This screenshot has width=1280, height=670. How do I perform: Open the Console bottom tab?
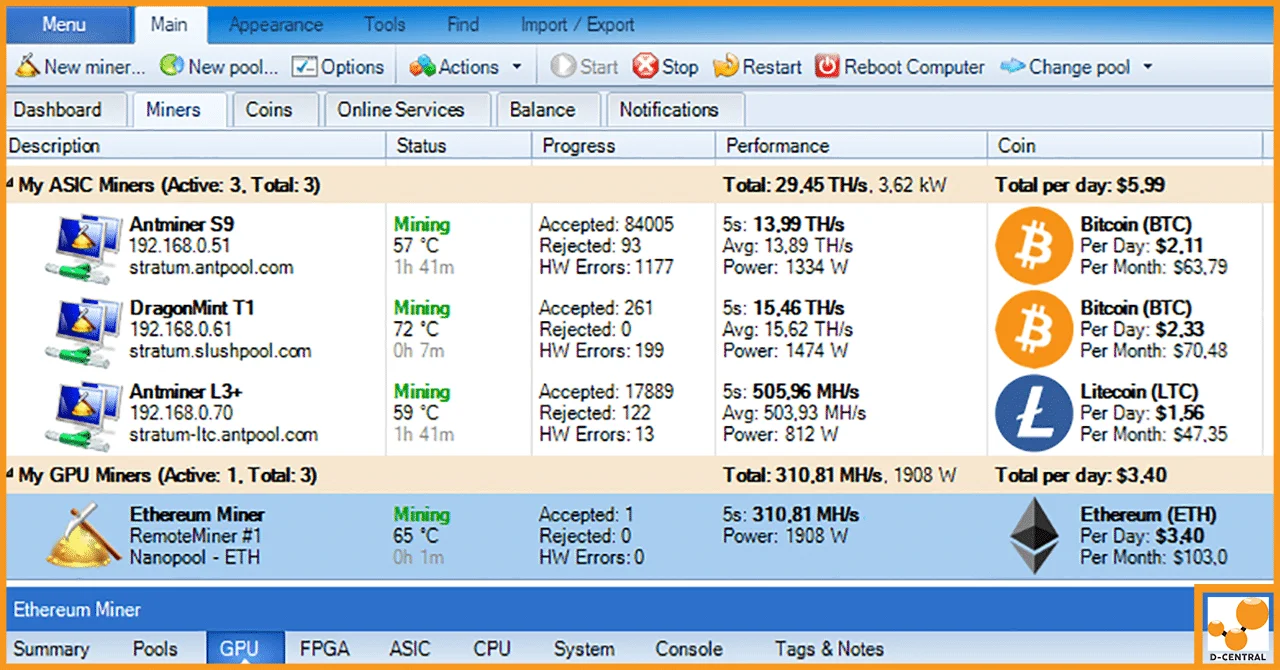[689, 649]
